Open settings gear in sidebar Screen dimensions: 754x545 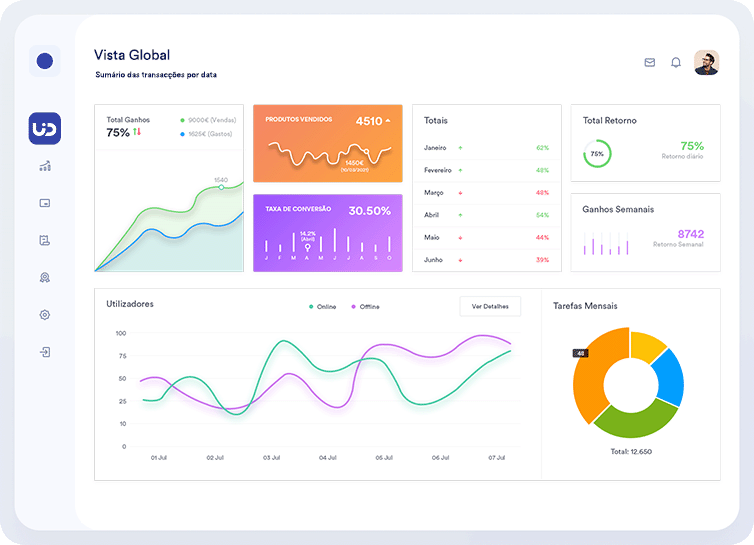(45, 315)
